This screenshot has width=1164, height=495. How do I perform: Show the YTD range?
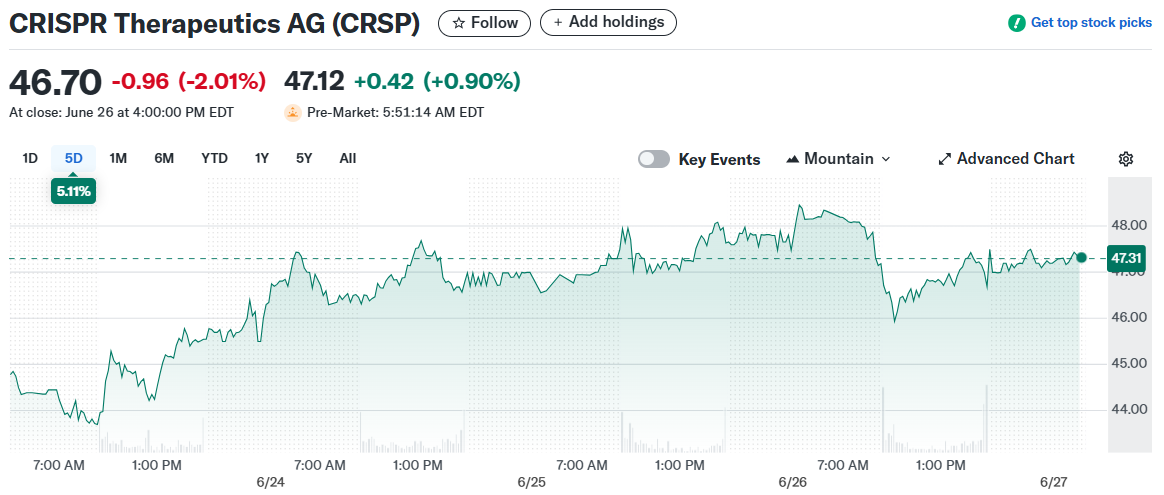(x=215, y=158)
